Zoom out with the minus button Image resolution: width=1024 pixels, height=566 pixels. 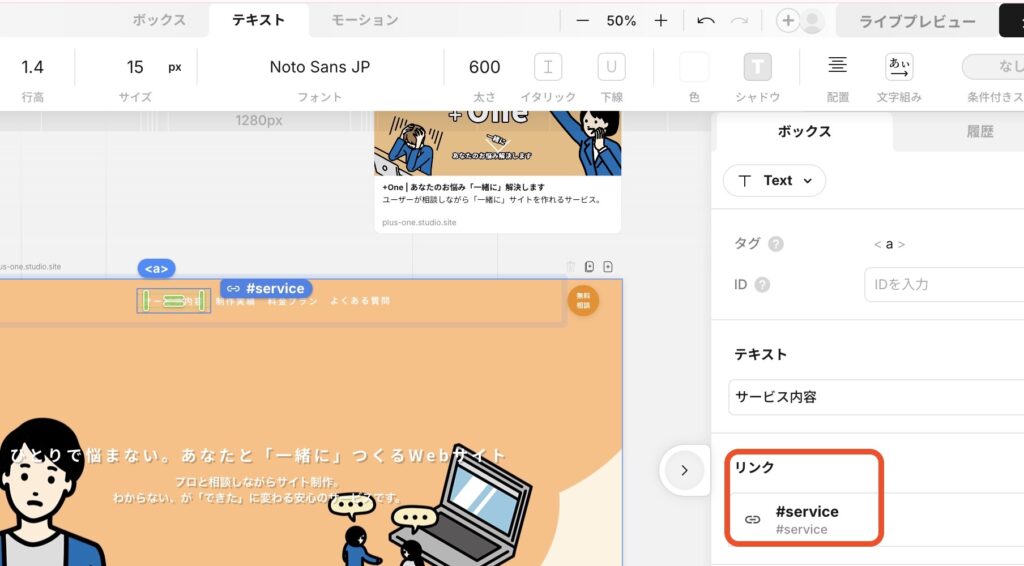(x=583, y=21)
